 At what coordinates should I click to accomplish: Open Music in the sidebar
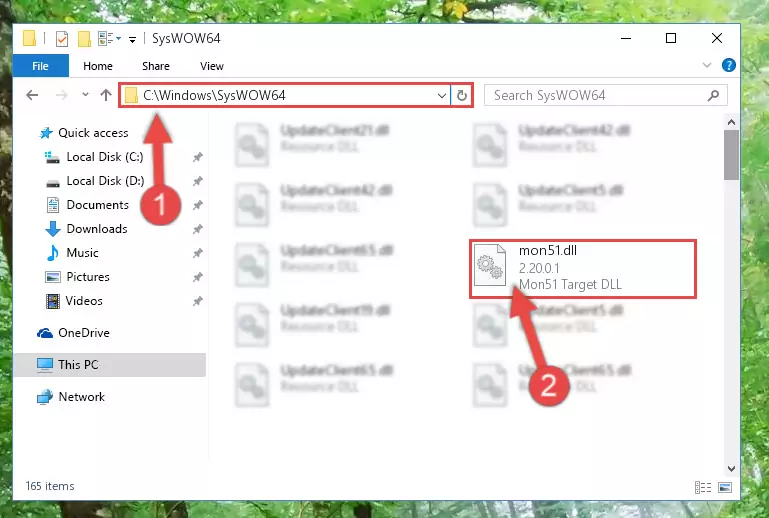pos(82,253)
